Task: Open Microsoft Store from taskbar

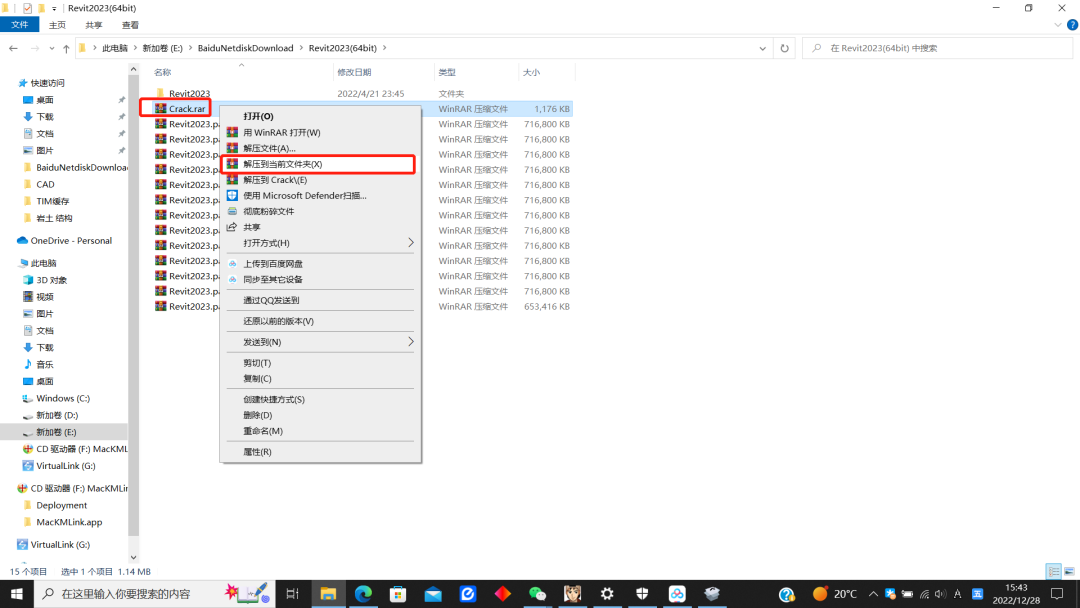Action: pyautogui.click(x=398, y=594)
